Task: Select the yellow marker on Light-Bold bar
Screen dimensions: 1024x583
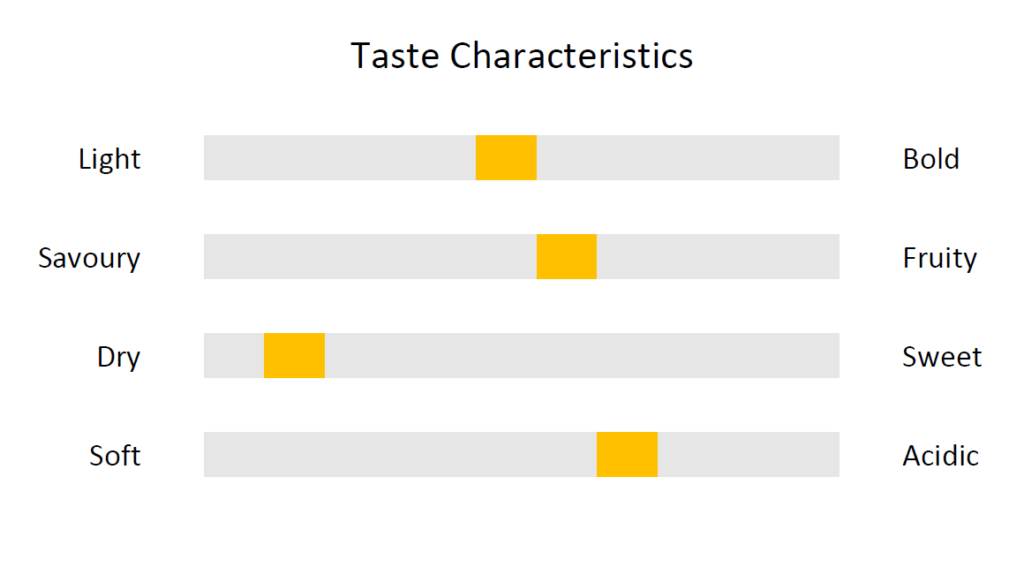Action: pyautogui.click(x=506, y=157)
